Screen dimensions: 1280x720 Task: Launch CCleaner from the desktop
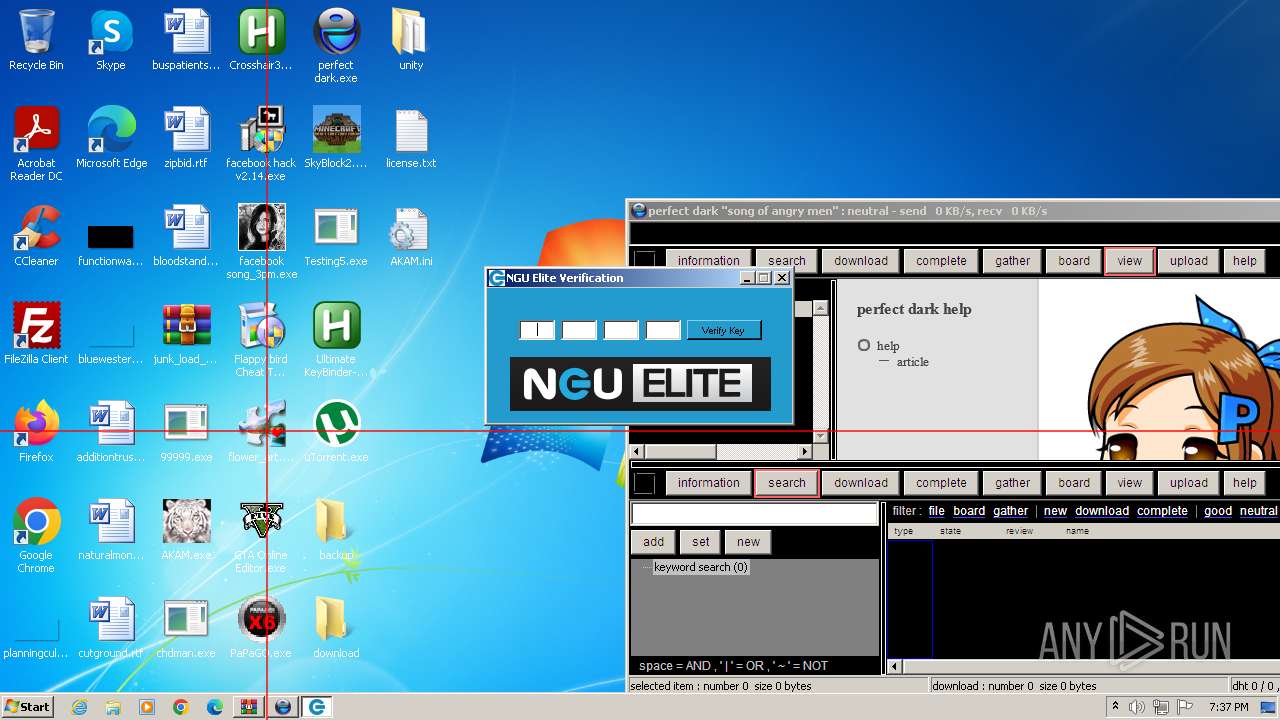click(x=36, y=237)
